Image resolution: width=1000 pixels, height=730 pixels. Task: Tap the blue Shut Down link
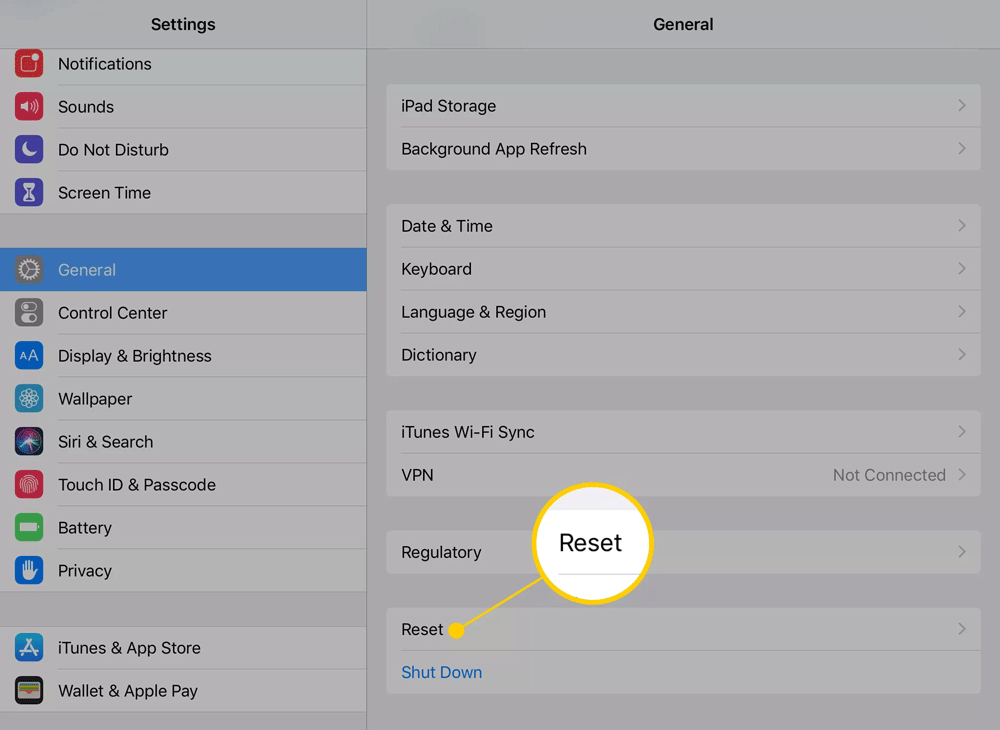point(441,672)
